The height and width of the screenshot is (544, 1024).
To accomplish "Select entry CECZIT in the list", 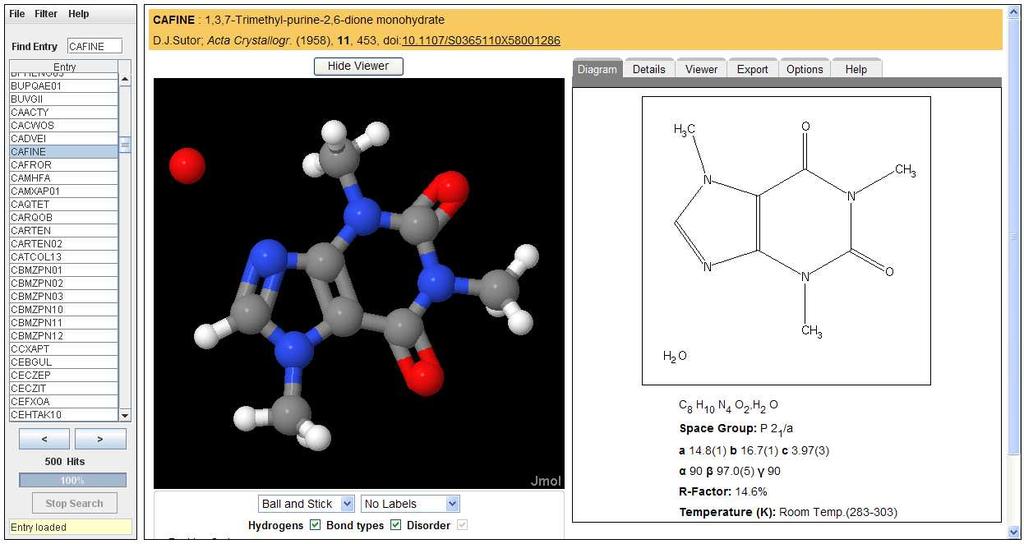I will [63, 388].
